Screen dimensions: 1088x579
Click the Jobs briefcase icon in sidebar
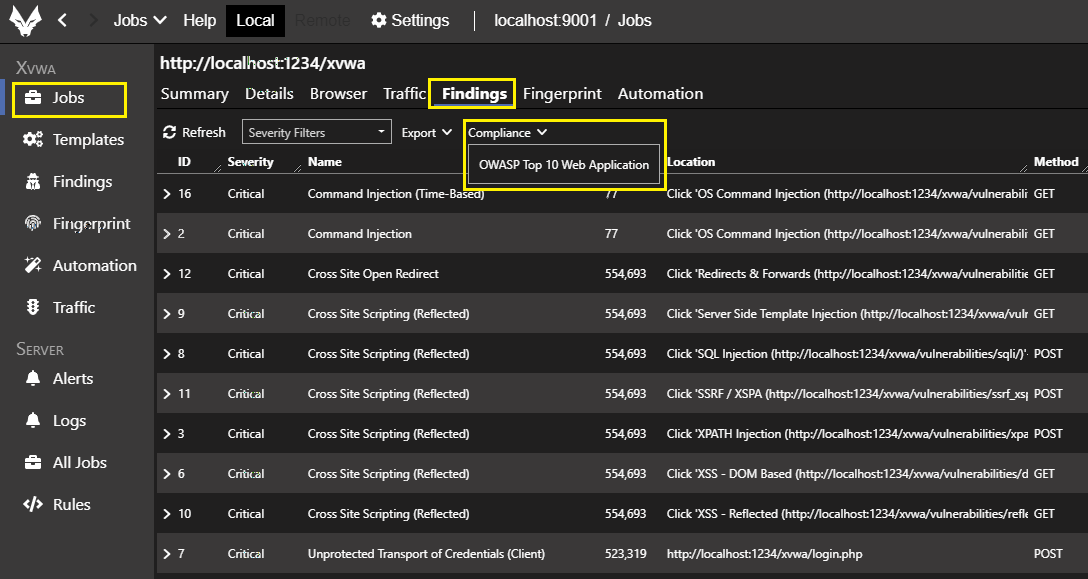pyautogui.click(x=33, y=98)
